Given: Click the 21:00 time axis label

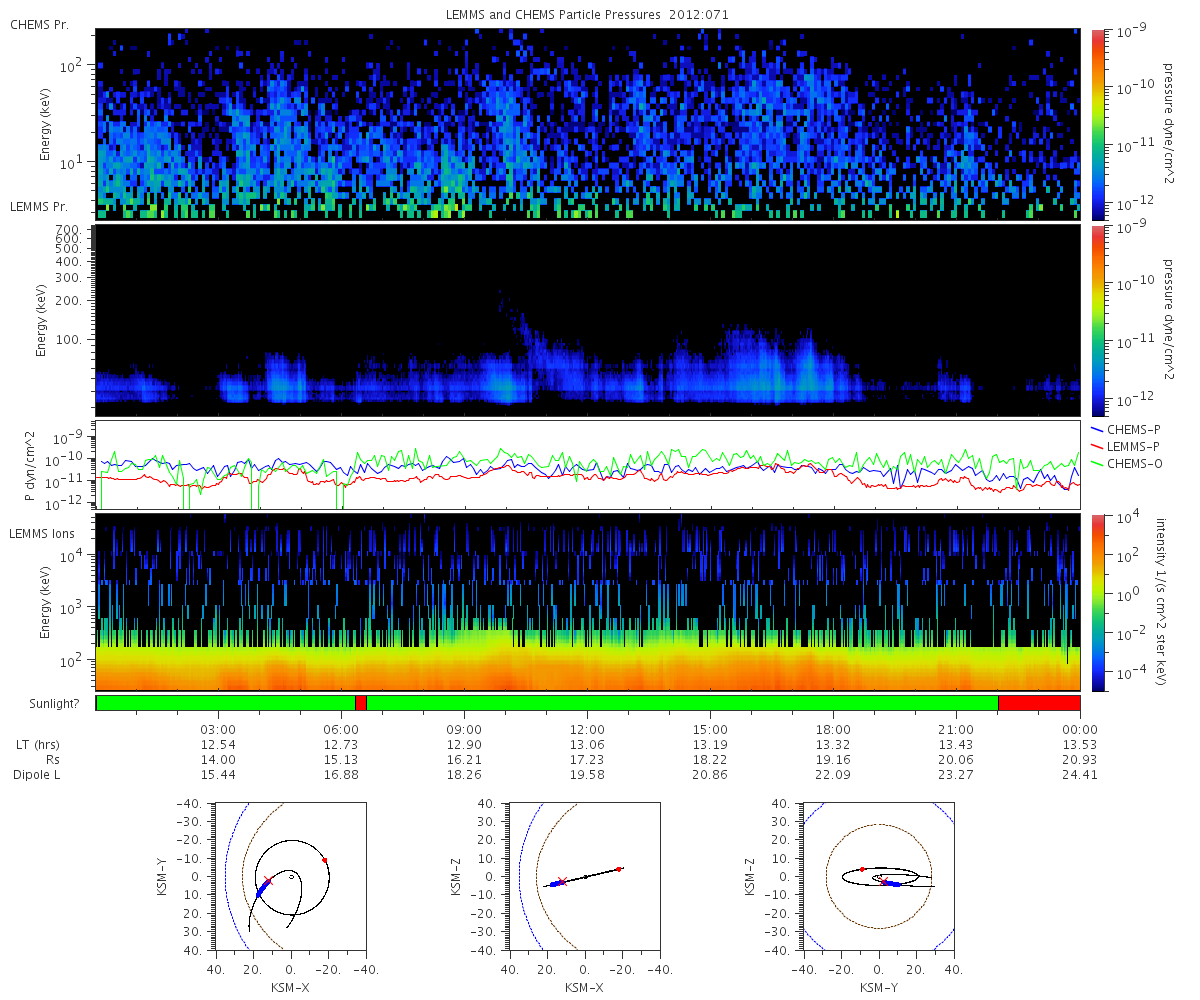Looking at the screenshot, I should [x=957, y=729].
